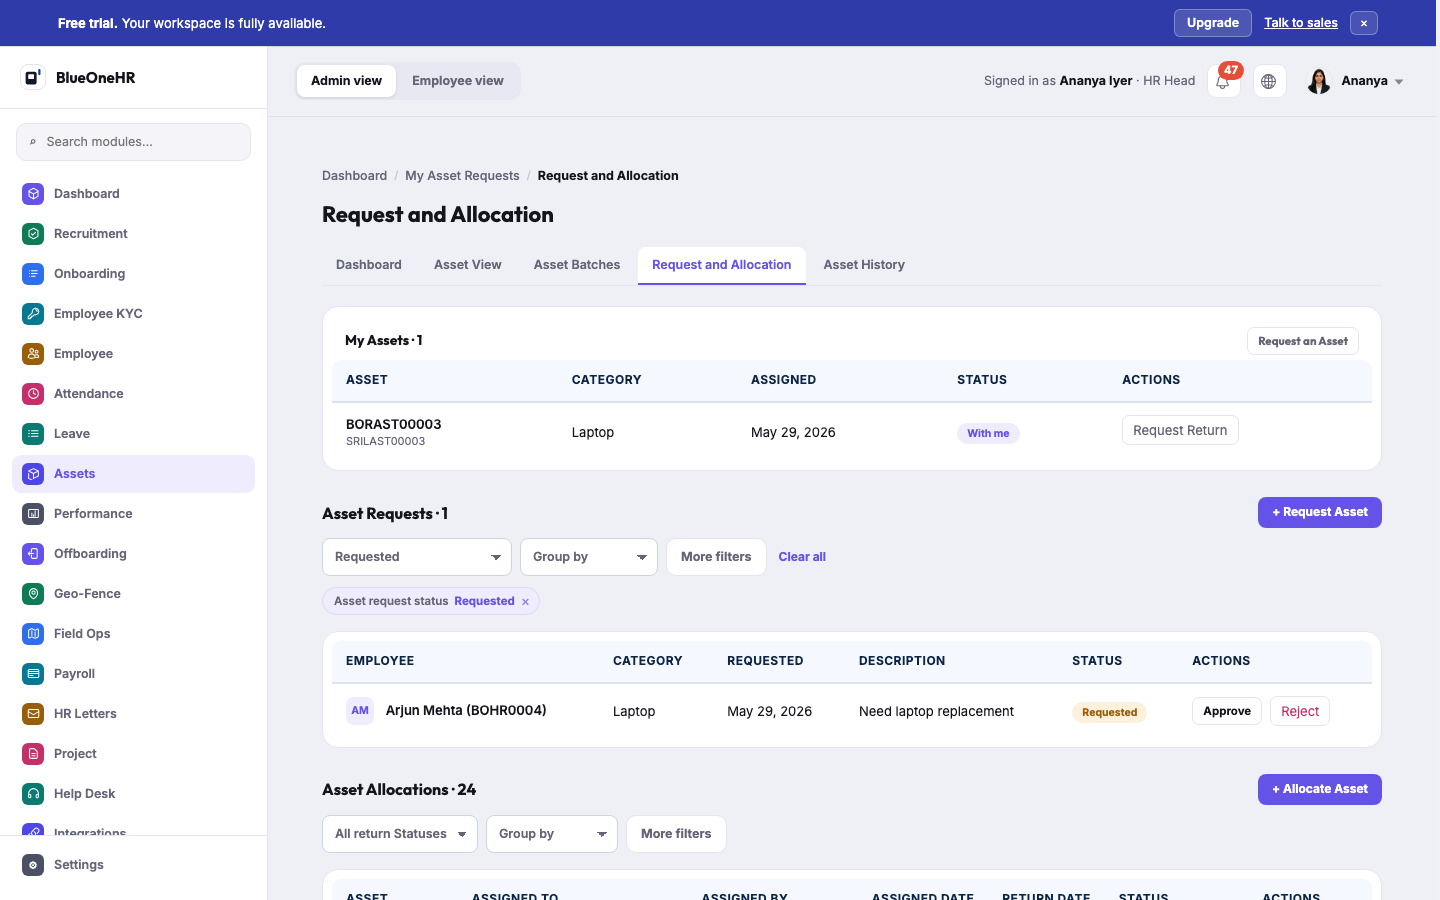Image resolution: width=1440 pixels, height=900 pixels.
Task: Expand Asset Requests Group by dropdown
Action: tap(589, 557)
